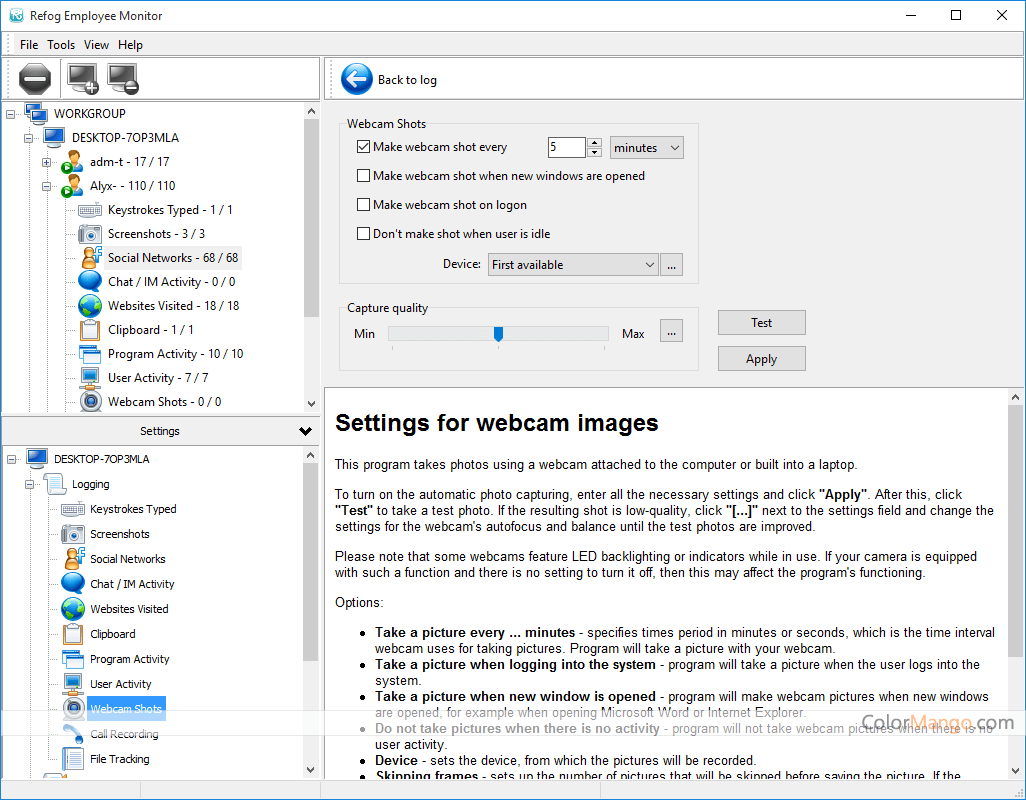Select Websites Visited globe icon under Alyx

(91, 306)
